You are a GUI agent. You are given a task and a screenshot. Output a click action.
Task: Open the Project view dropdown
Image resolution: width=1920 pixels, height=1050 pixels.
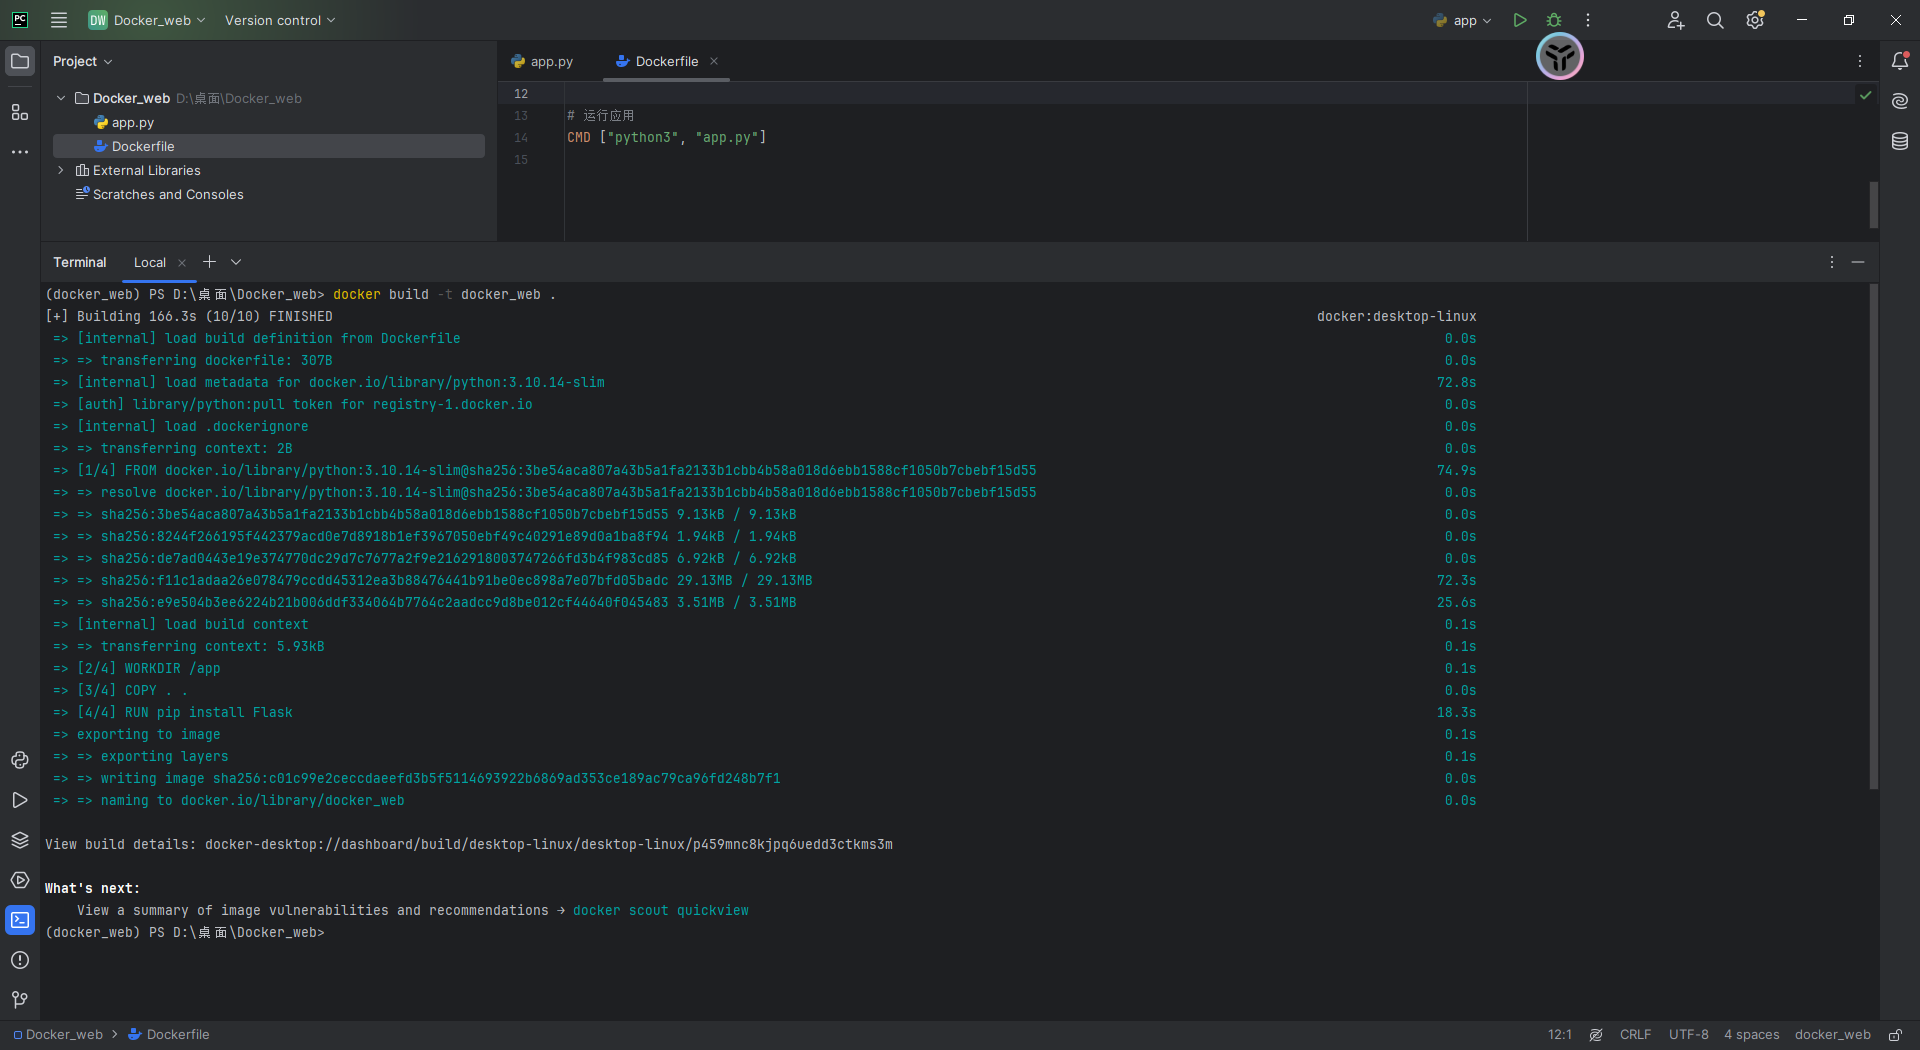coord(83,61)
